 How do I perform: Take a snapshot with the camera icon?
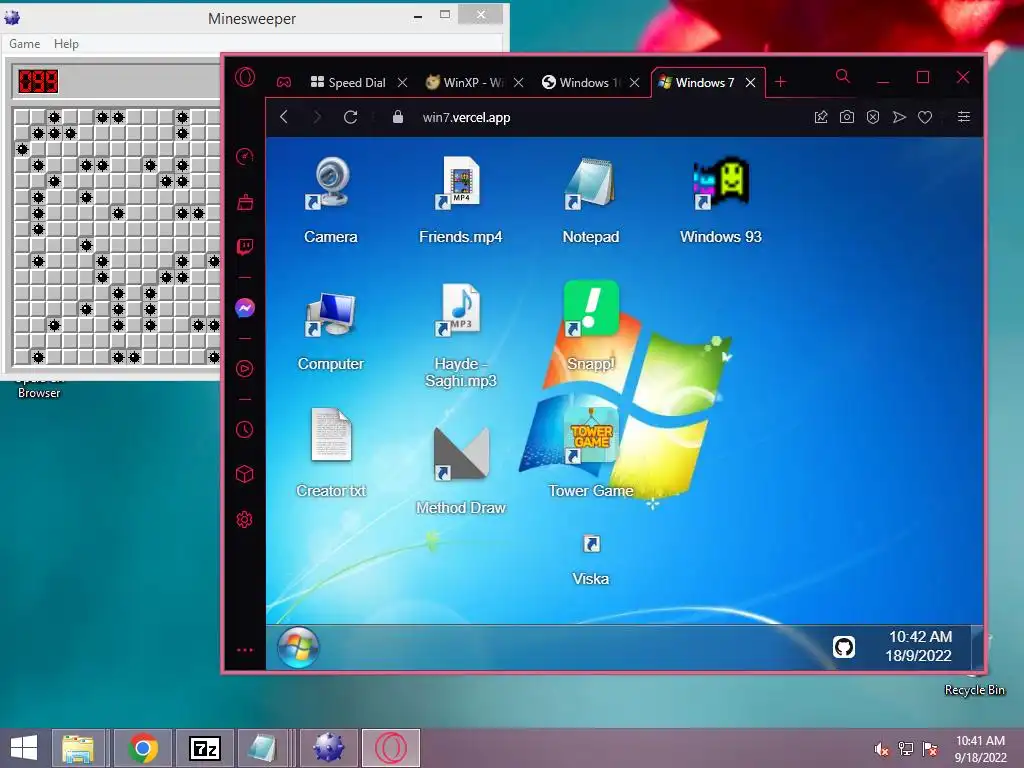tap(847, 117)
